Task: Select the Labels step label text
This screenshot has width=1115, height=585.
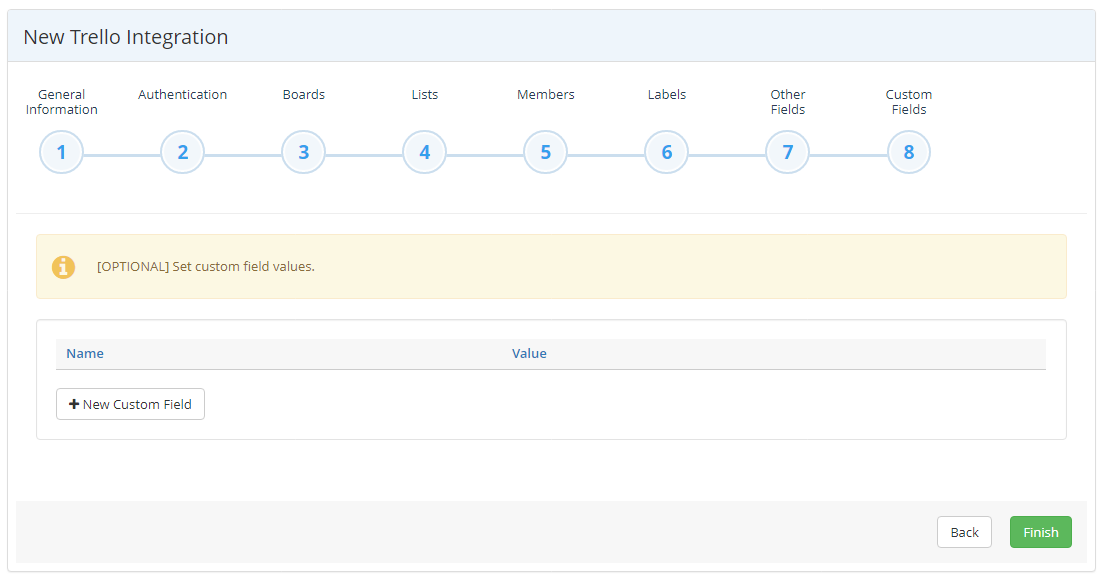Action: [666, 94]
